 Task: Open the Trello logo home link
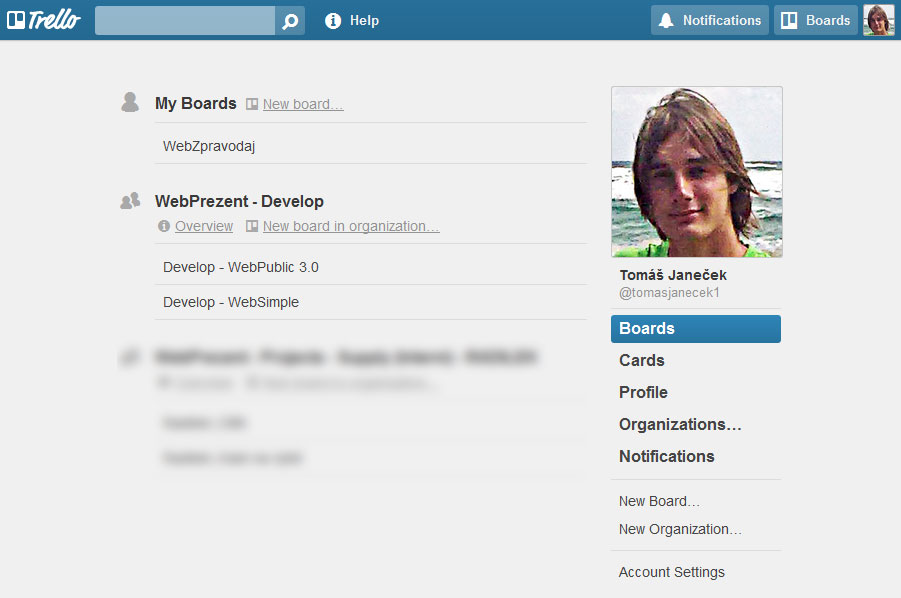(44, 20)
